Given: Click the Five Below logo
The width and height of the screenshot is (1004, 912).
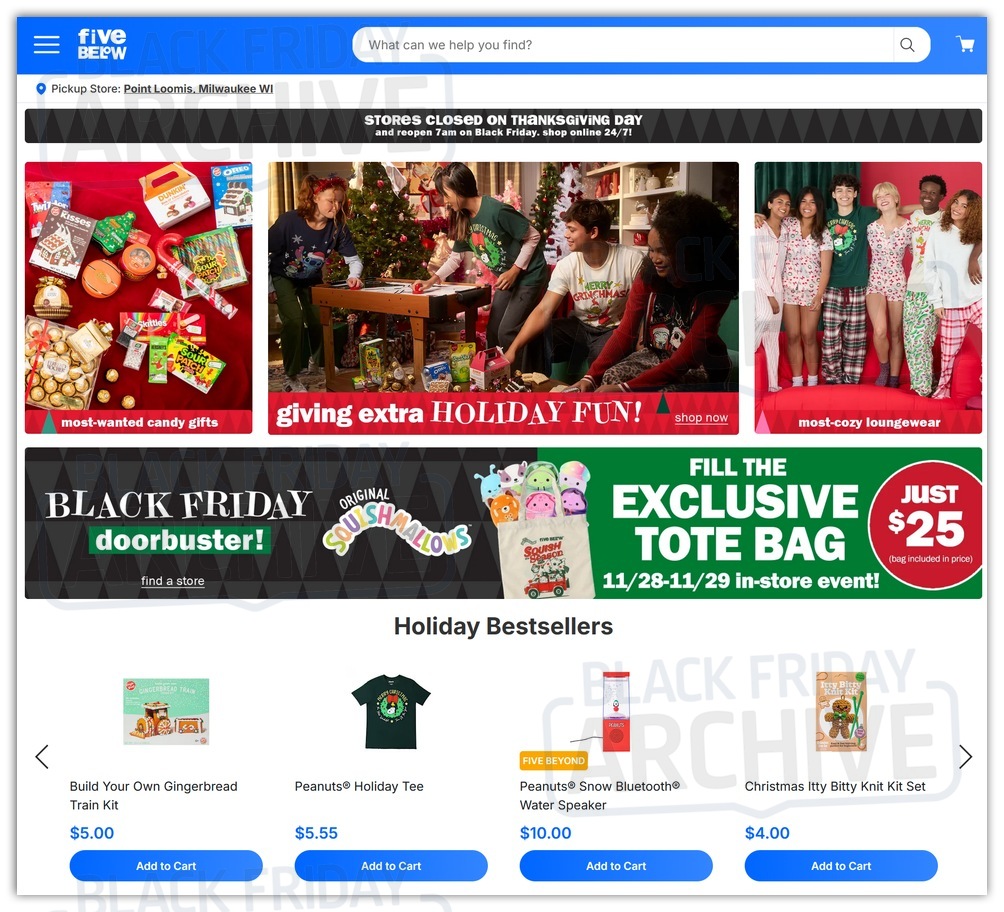Looking at the screenshot, I should [x=102, y=44].
